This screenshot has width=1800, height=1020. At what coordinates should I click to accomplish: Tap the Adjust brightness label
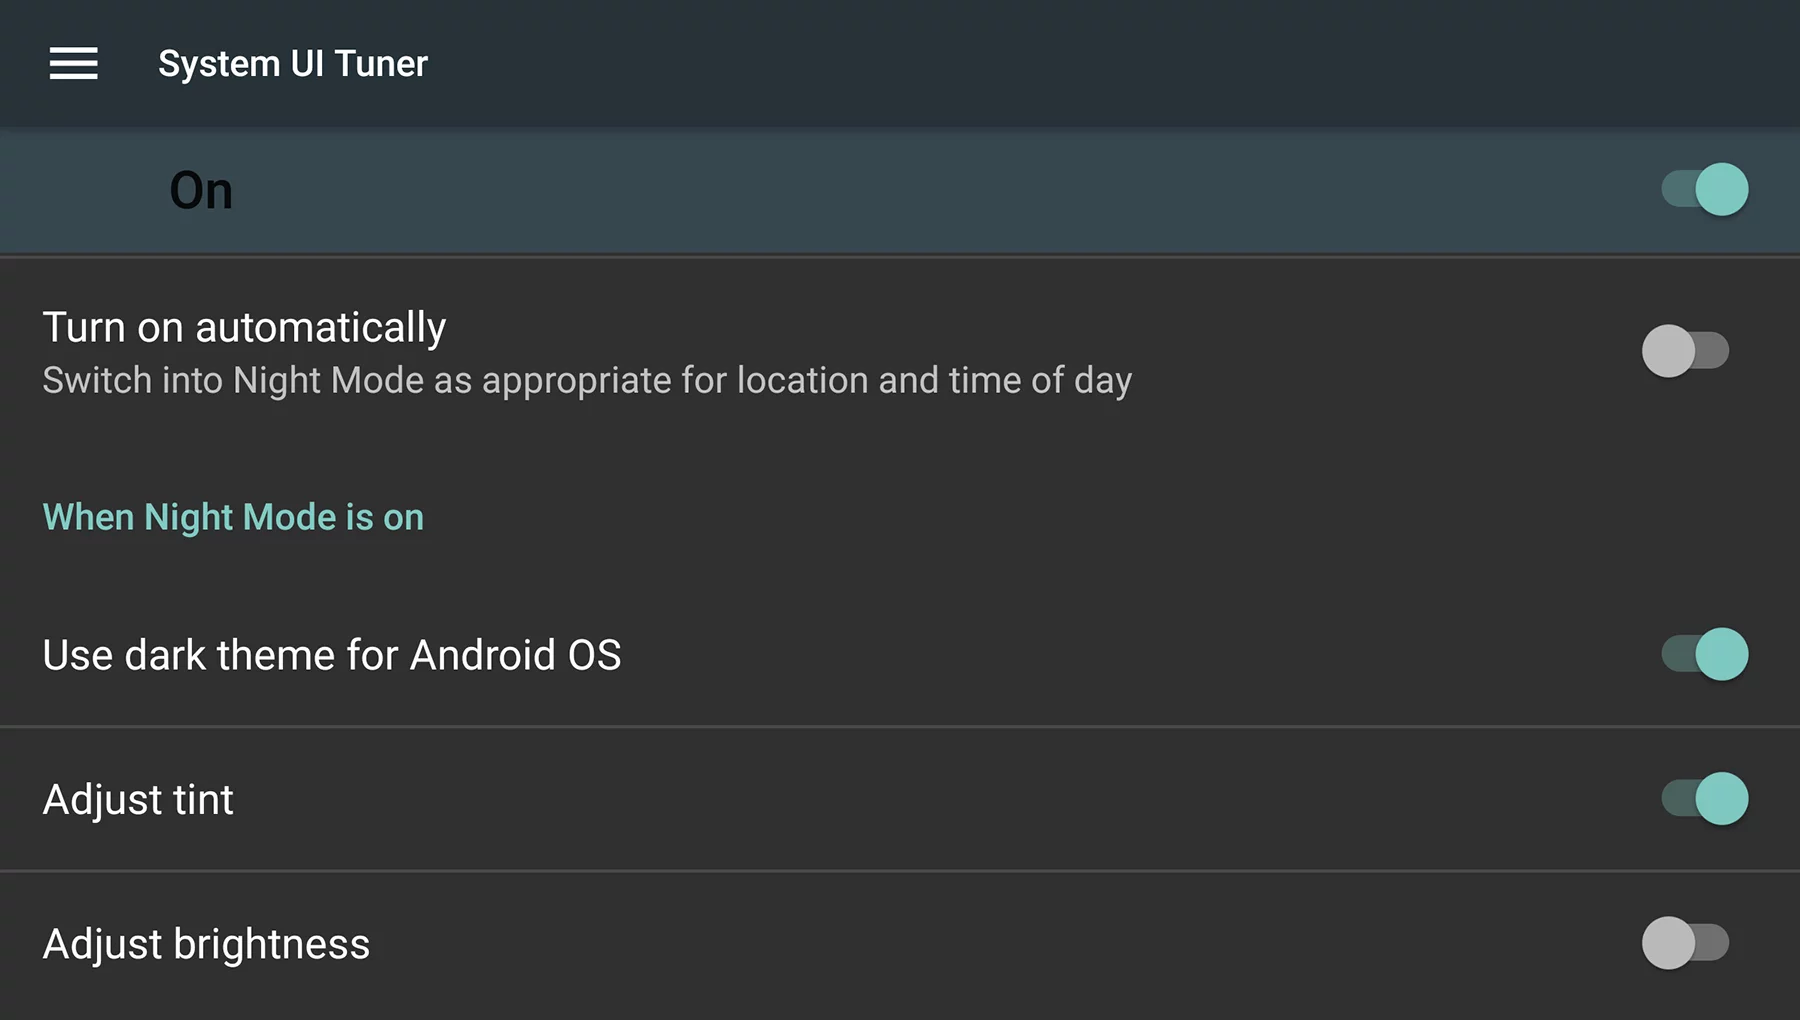(x=206, y=943)
